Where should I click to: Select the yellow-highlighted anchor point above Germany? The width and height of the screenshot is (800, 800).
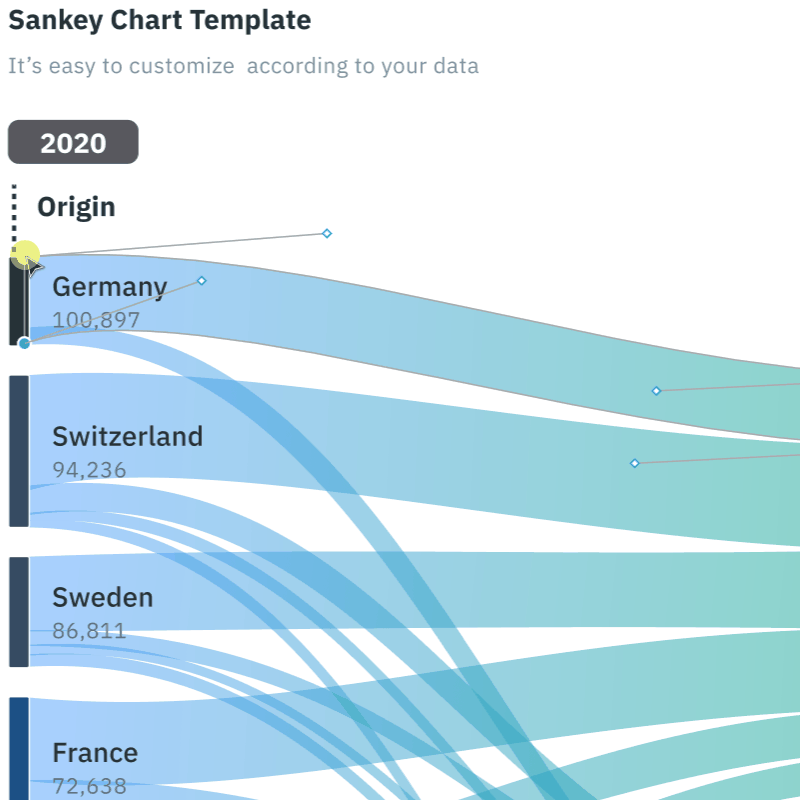[27, 255]
